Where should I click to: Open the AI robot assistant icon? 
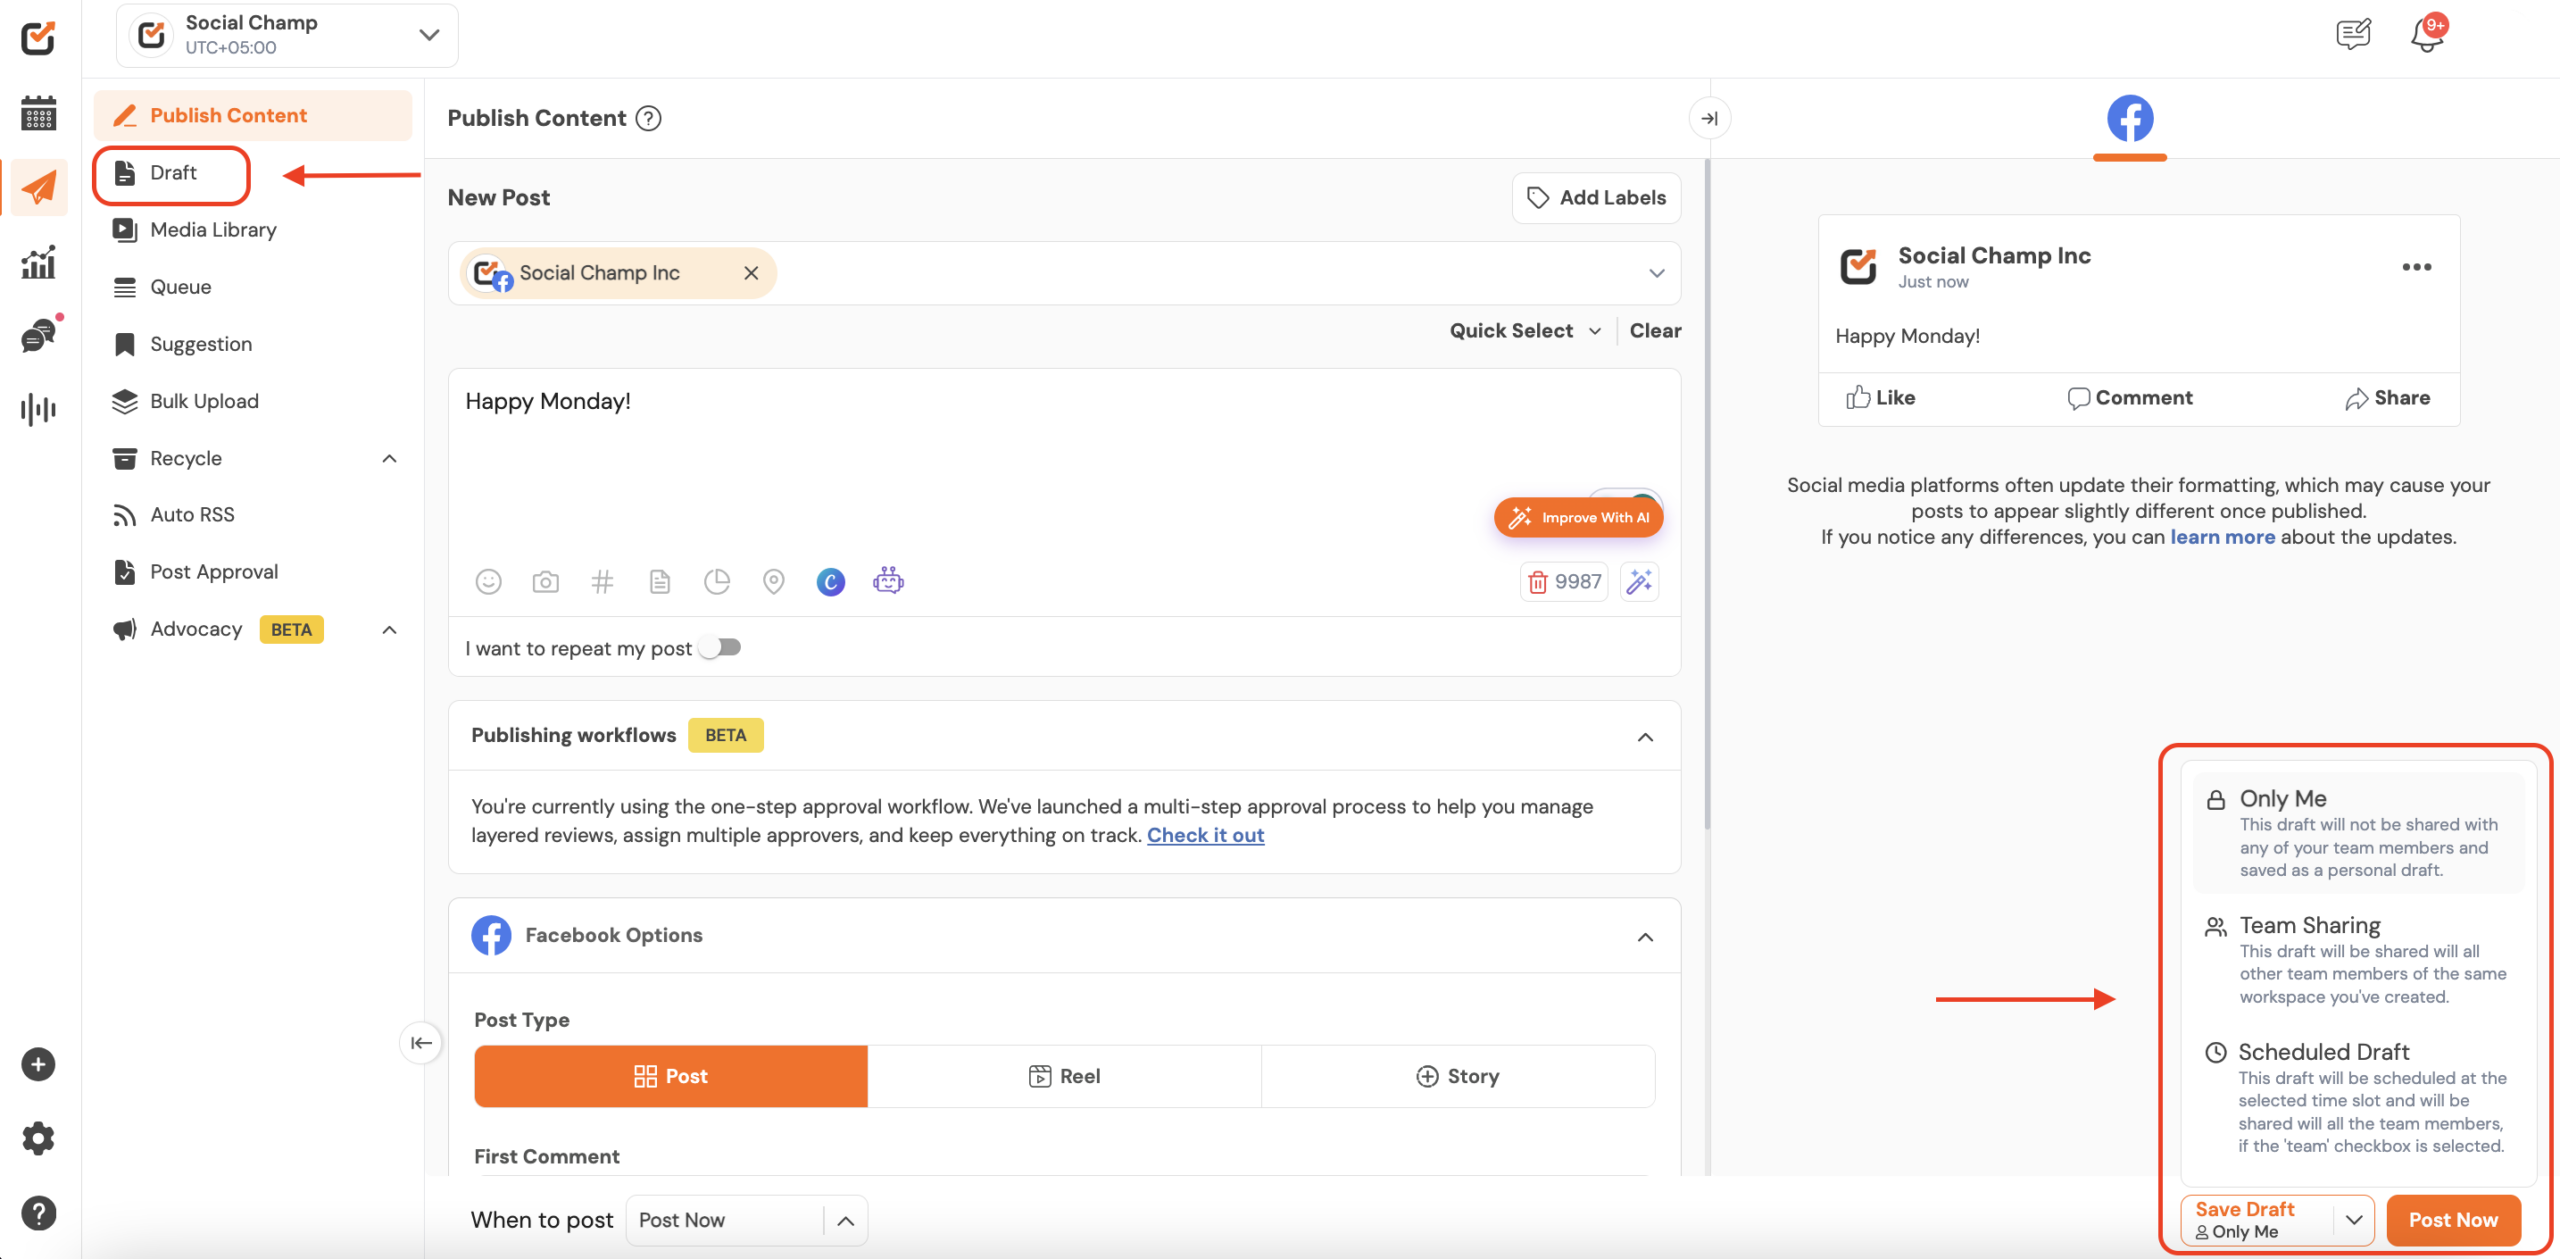coord(888,581)
